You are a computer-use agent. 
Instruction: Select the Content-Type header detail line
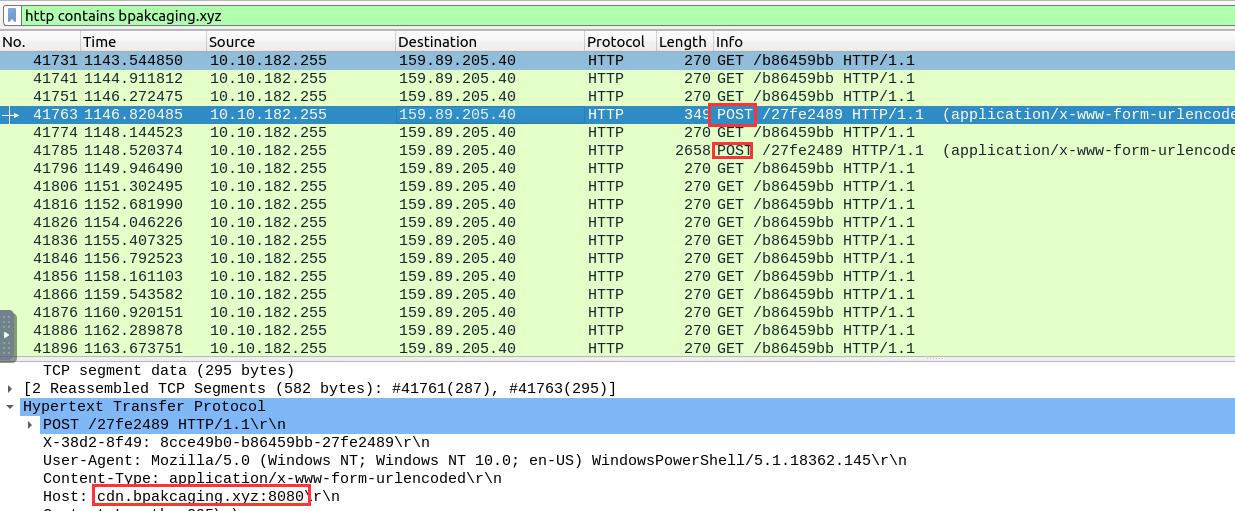[272, 479]
